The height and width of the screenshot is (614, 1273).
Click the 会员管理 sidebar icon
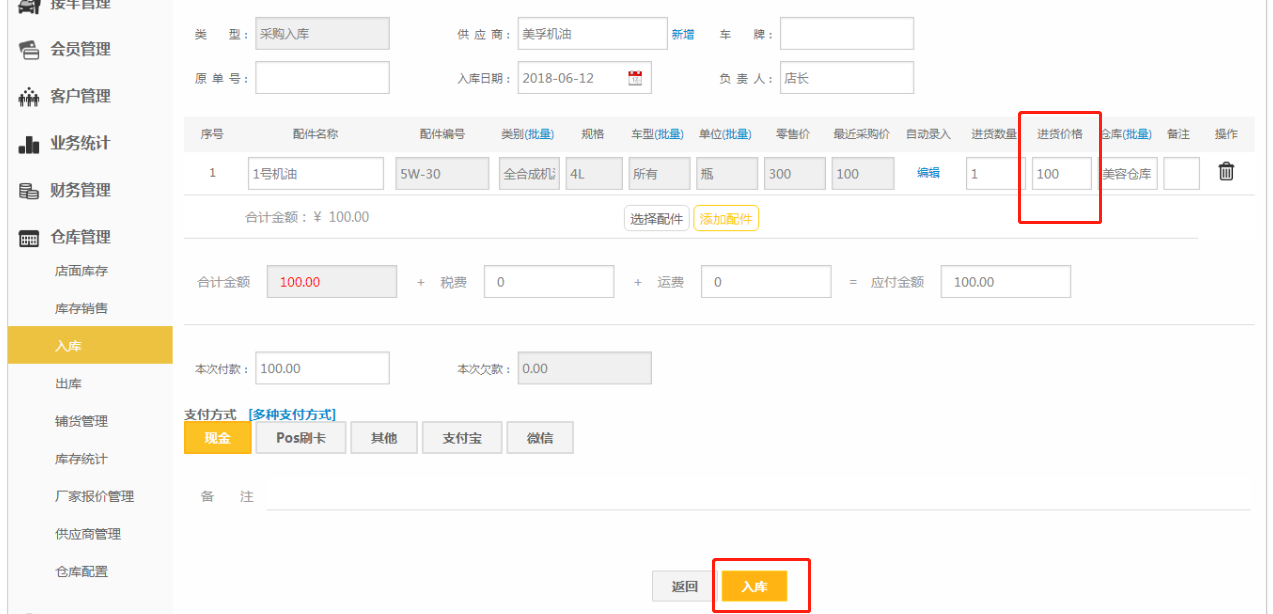pyautogui.click(x=30, y=50)
